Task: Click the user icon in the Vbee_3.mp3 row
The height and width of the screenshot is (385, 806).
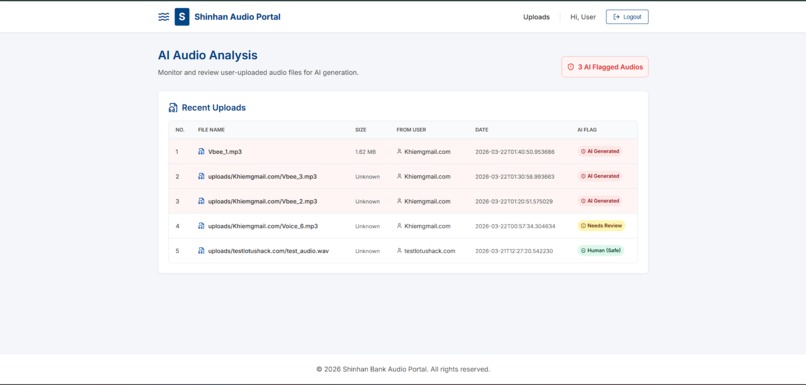Action: pos(399,176)
